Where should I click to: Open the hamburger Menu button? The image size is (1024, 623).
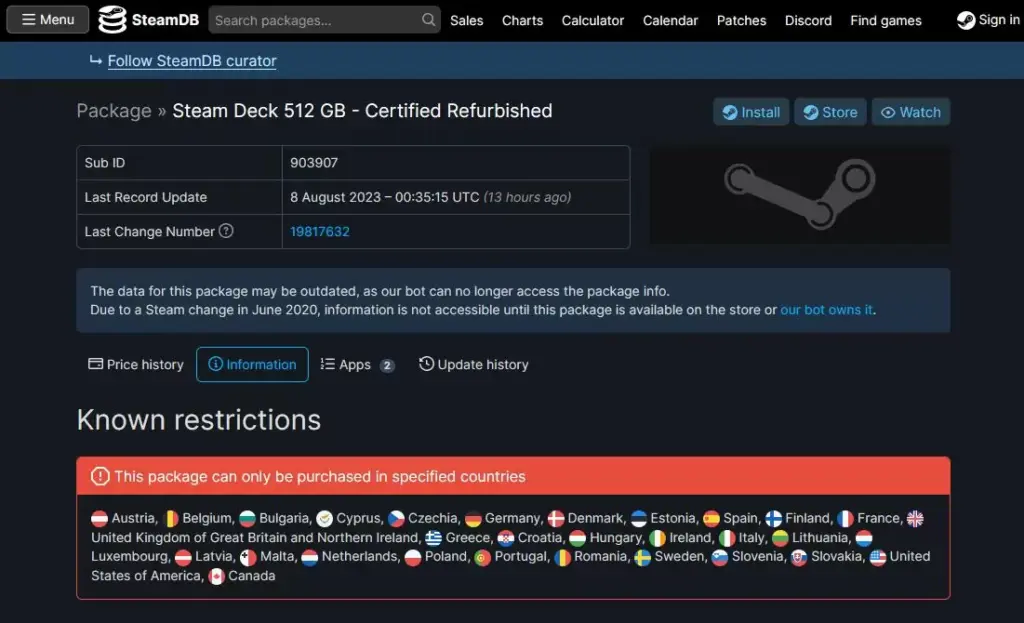click(48, 20)
